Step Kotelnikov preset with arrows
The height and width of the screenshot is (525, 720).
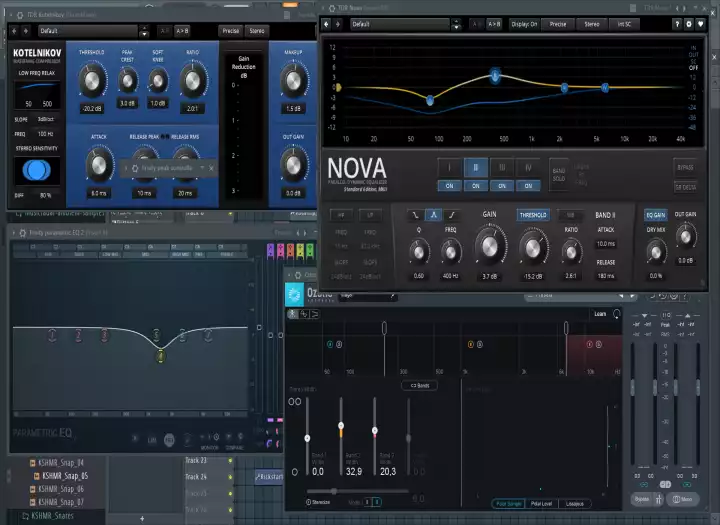click(144, 31)
